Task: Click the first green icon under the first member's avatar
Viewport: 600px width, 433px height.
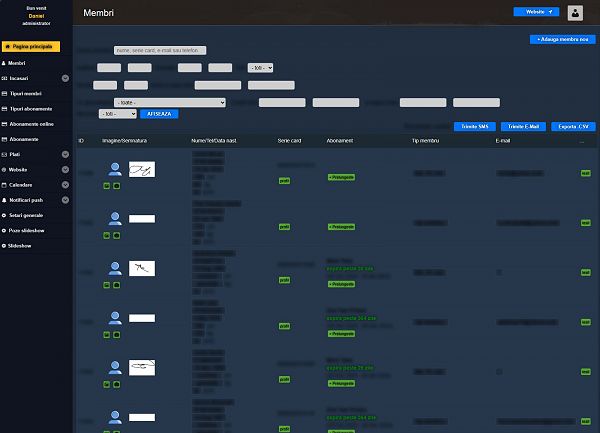Action: pyautogui.click(x=107, y=186)
